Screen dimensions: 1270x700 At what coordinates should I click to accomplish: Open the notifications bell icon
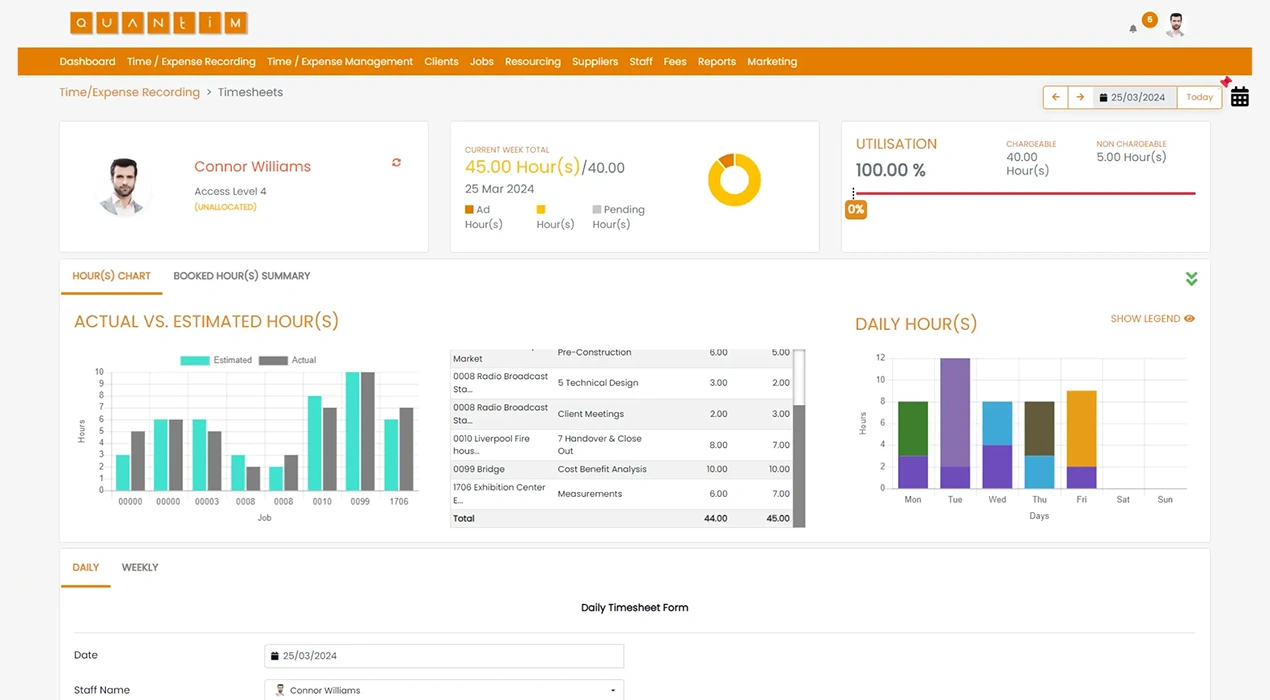[1133, 29]
